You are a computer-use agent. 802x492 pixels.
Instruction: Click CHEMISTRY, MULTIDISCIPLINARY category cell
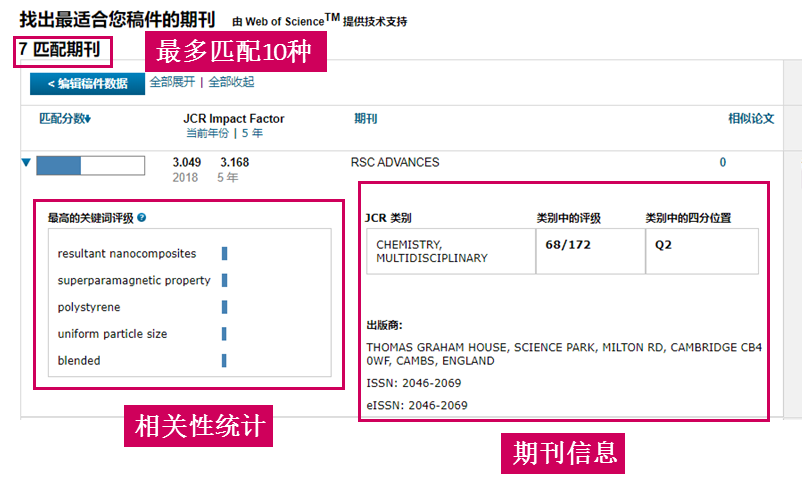pos(451,251)
